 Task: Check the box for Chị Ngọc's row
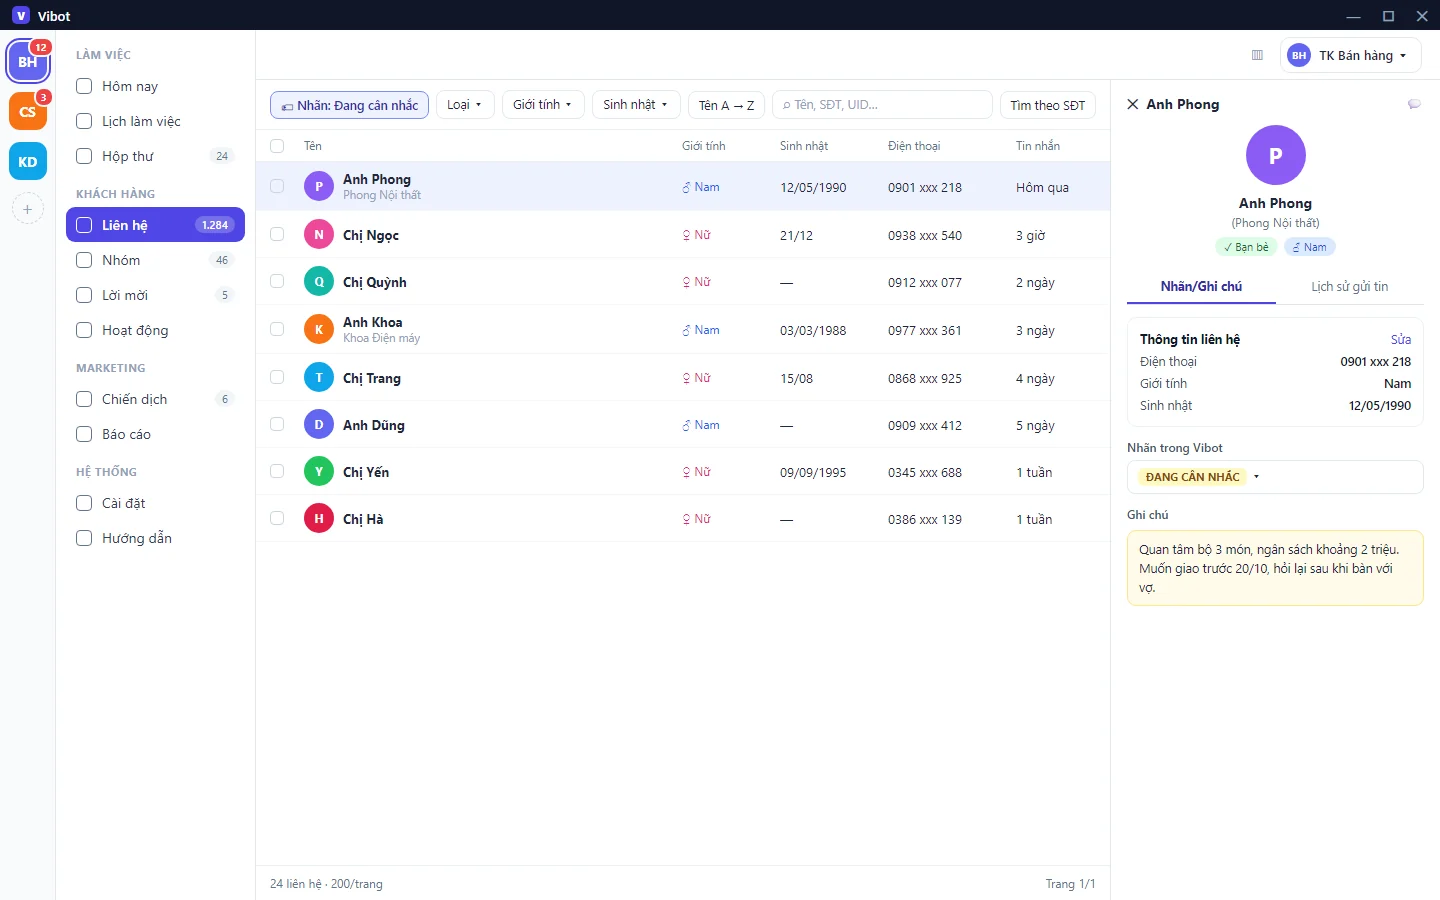pos(277,234)
